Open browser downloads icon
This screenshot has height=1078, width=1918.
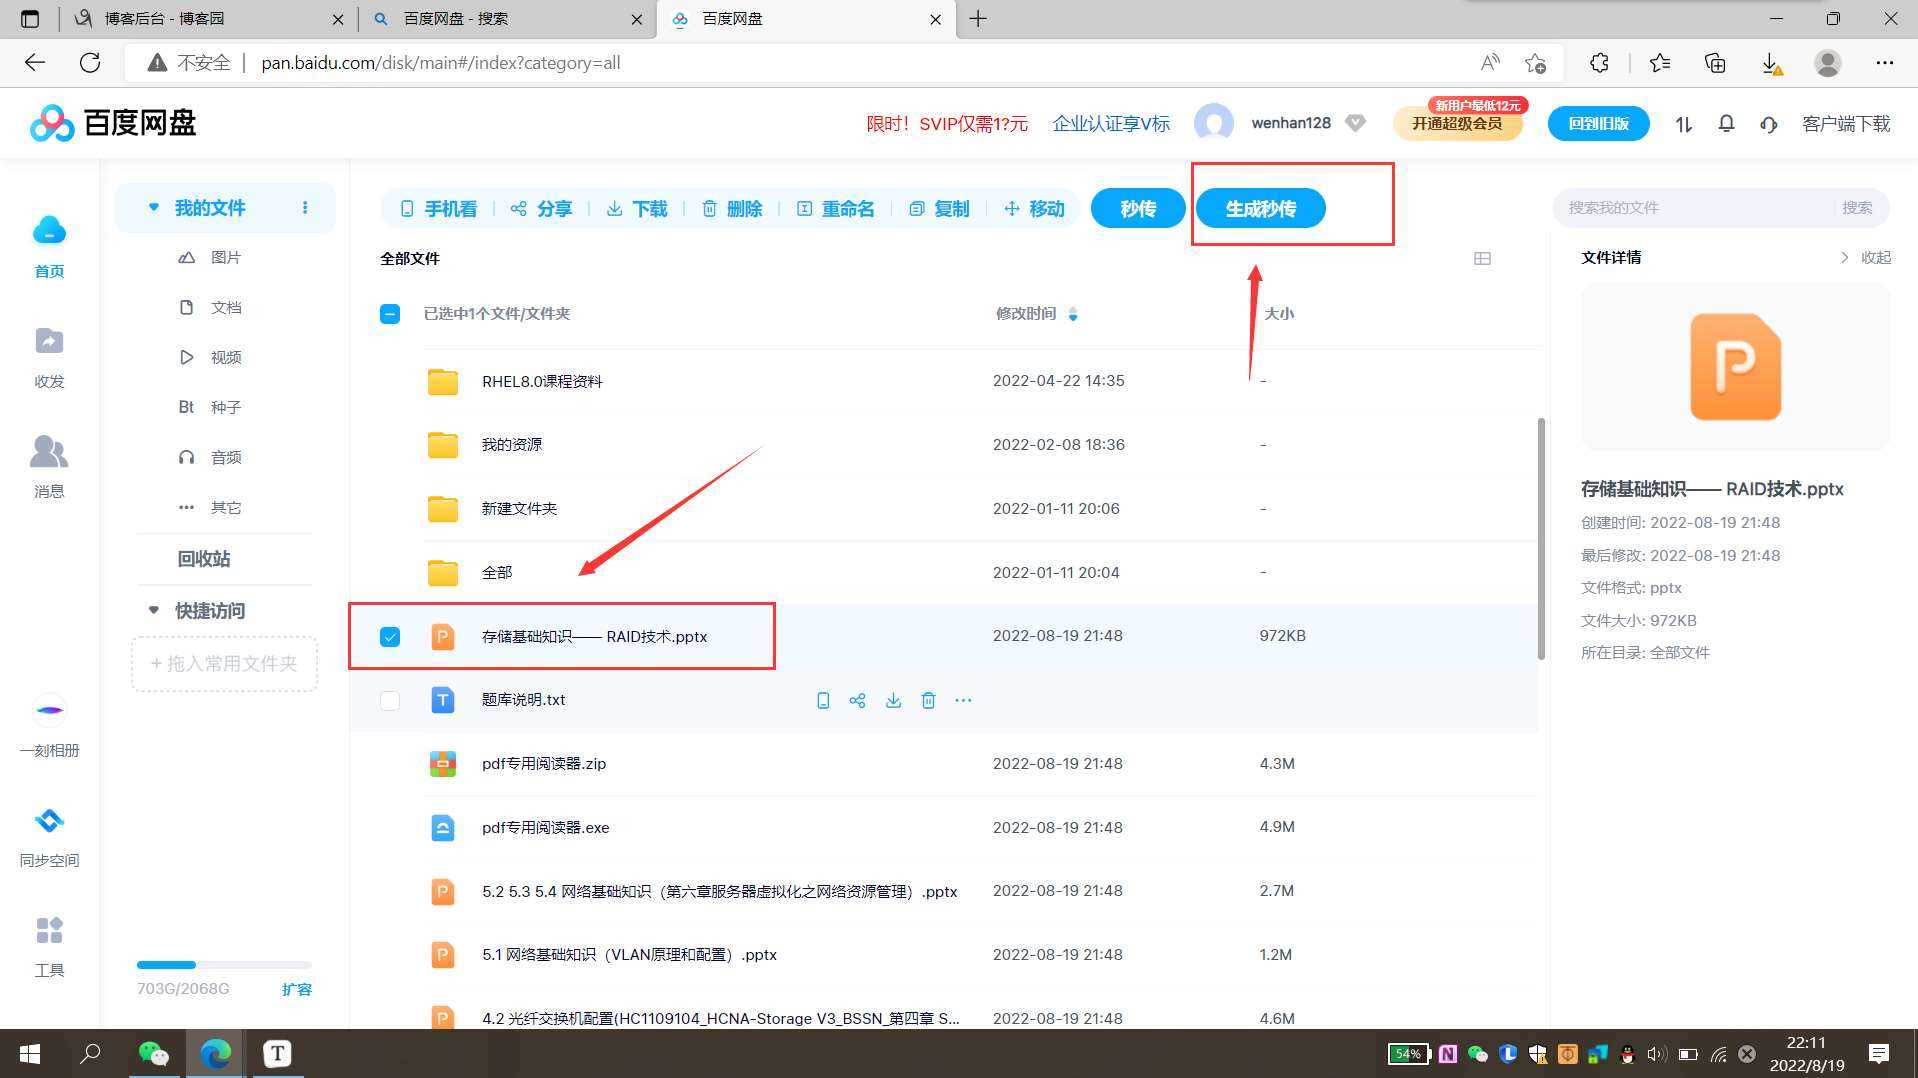point(1771,63)
